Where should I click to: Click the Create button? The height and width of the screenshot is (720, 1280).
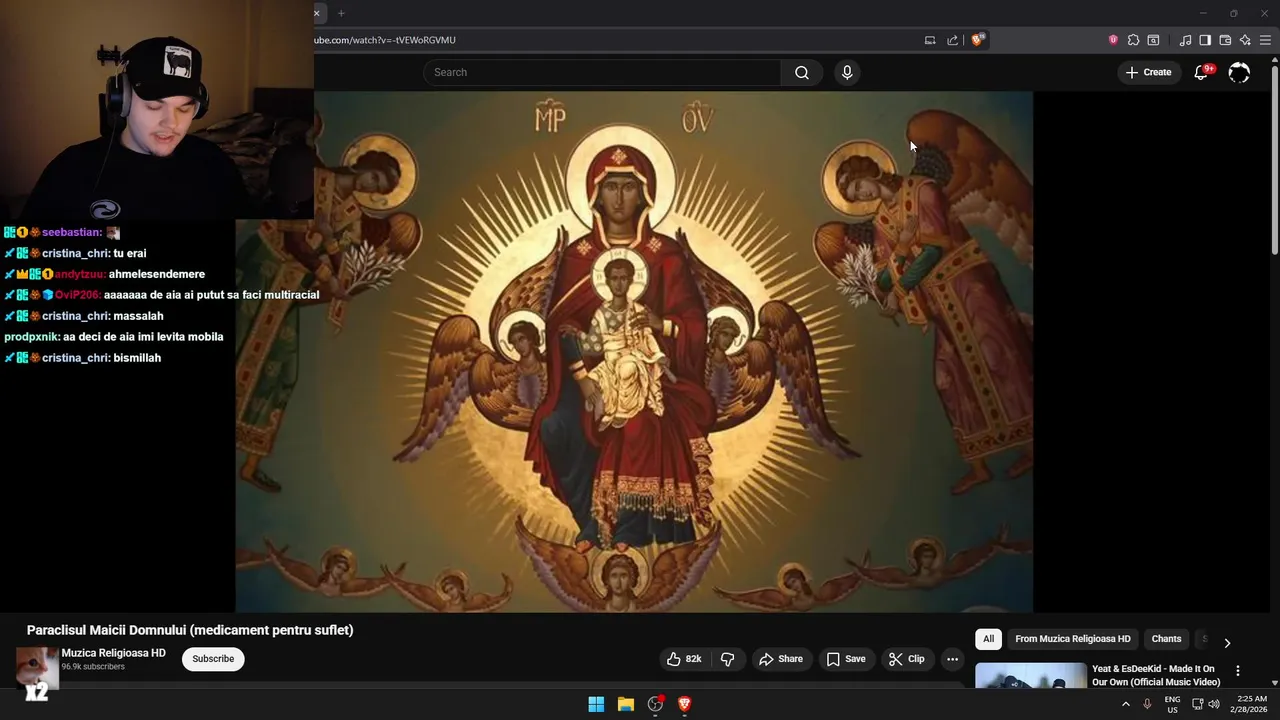1148,72
